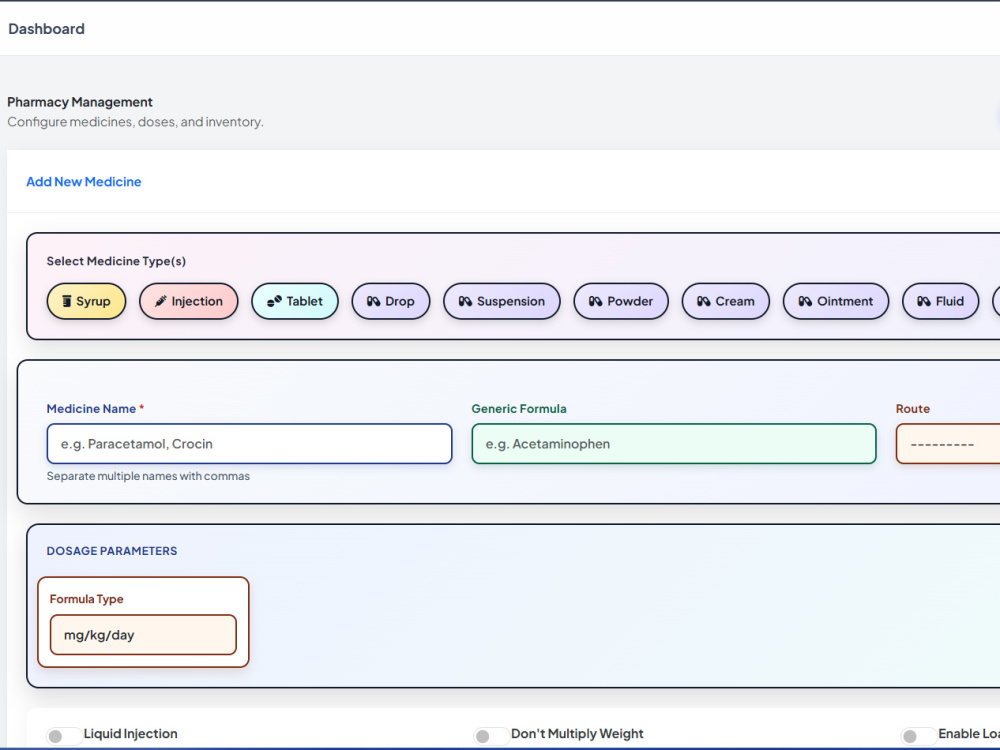Open the Route dropdown
This screenshot has height=750, width=1000.
pyautogui.click(x=948, y=444)
